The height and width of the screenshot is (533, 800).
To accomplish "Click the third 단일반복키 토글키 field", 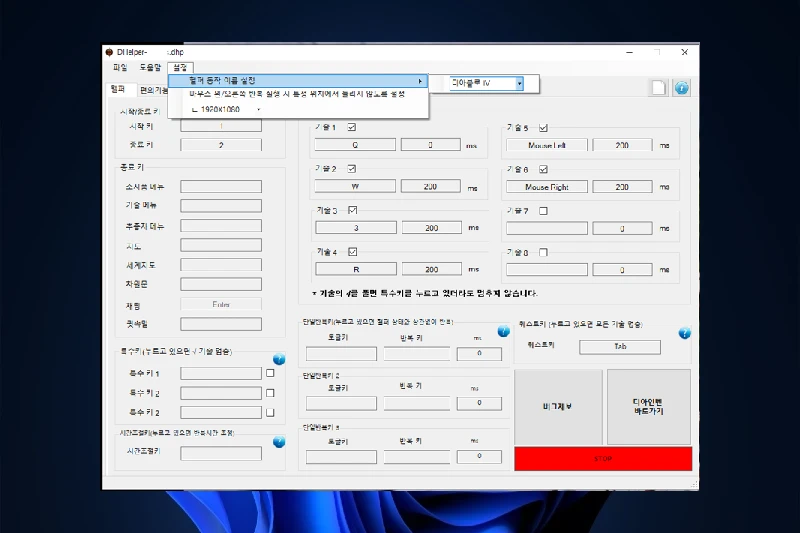I will (x=341, y=456).
